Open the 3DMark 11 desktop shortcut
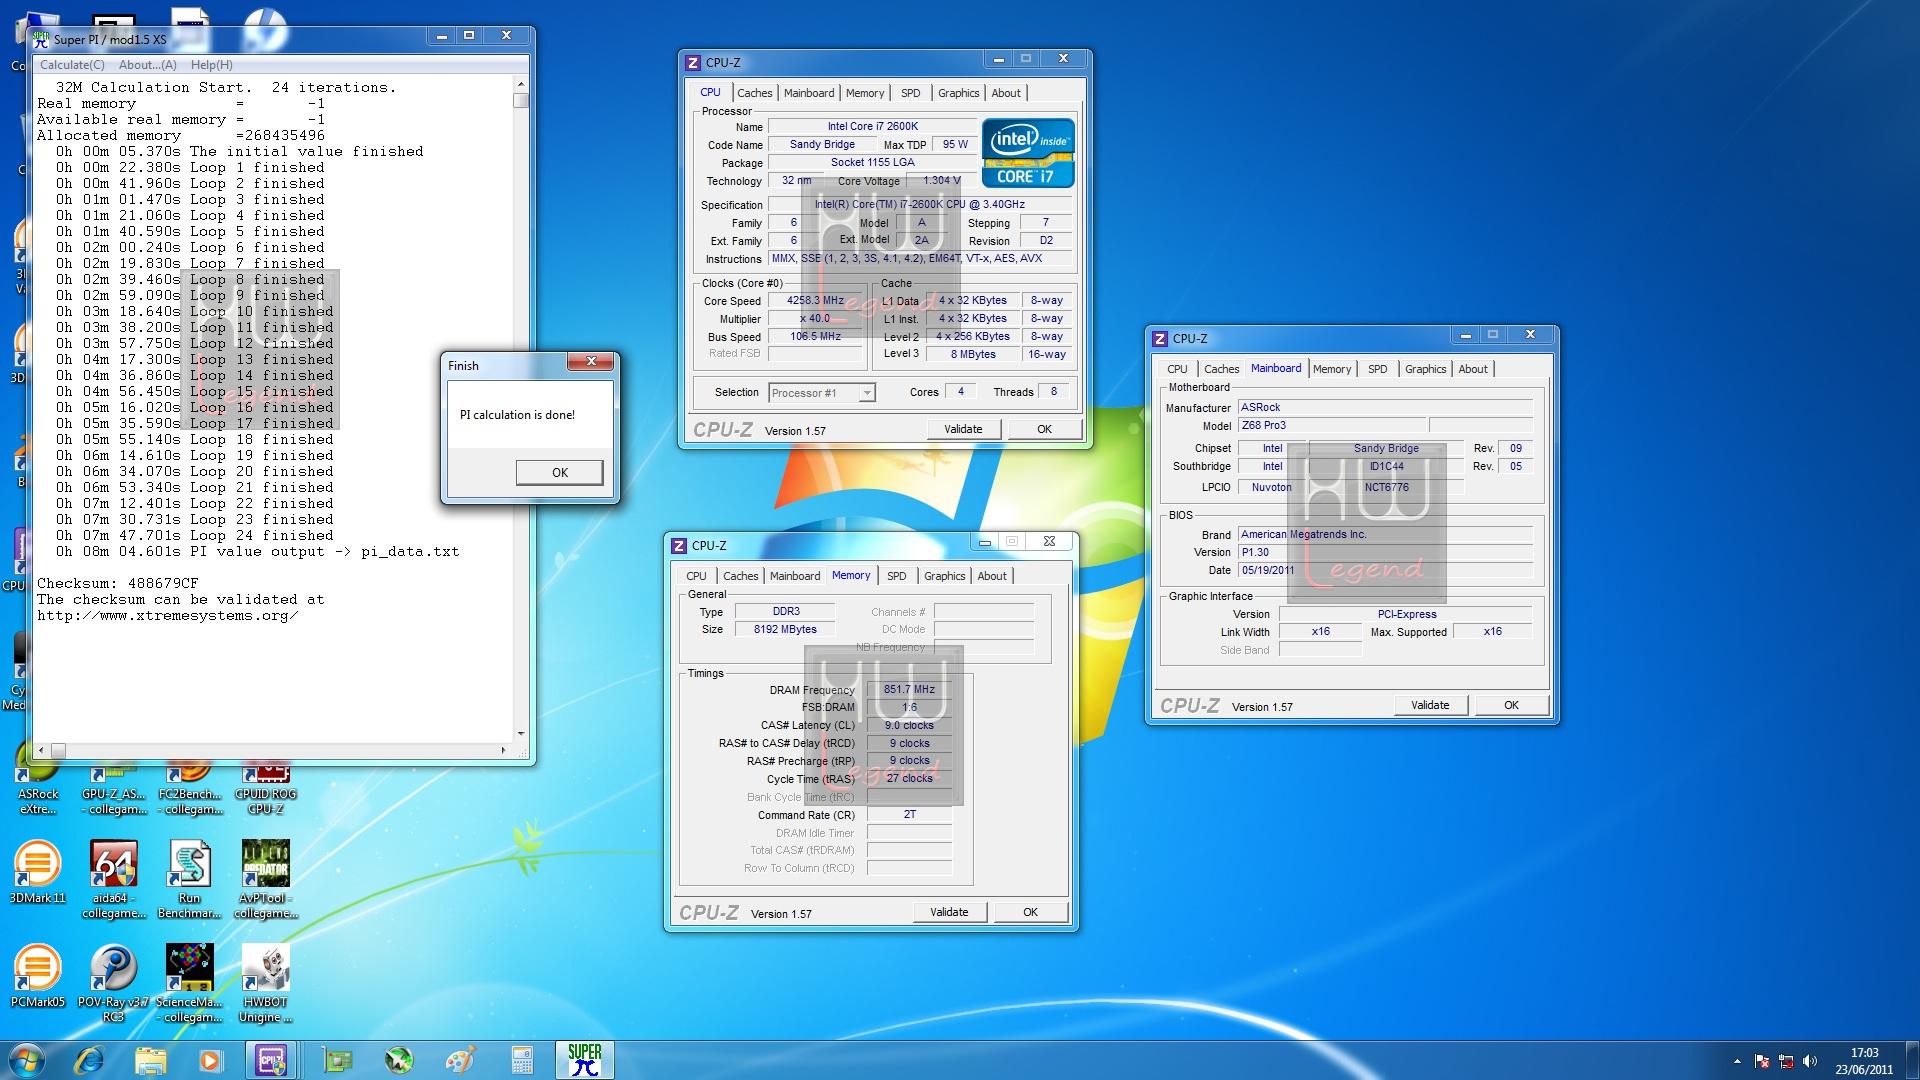The image size is (1920, 1080). click(37, 871)
